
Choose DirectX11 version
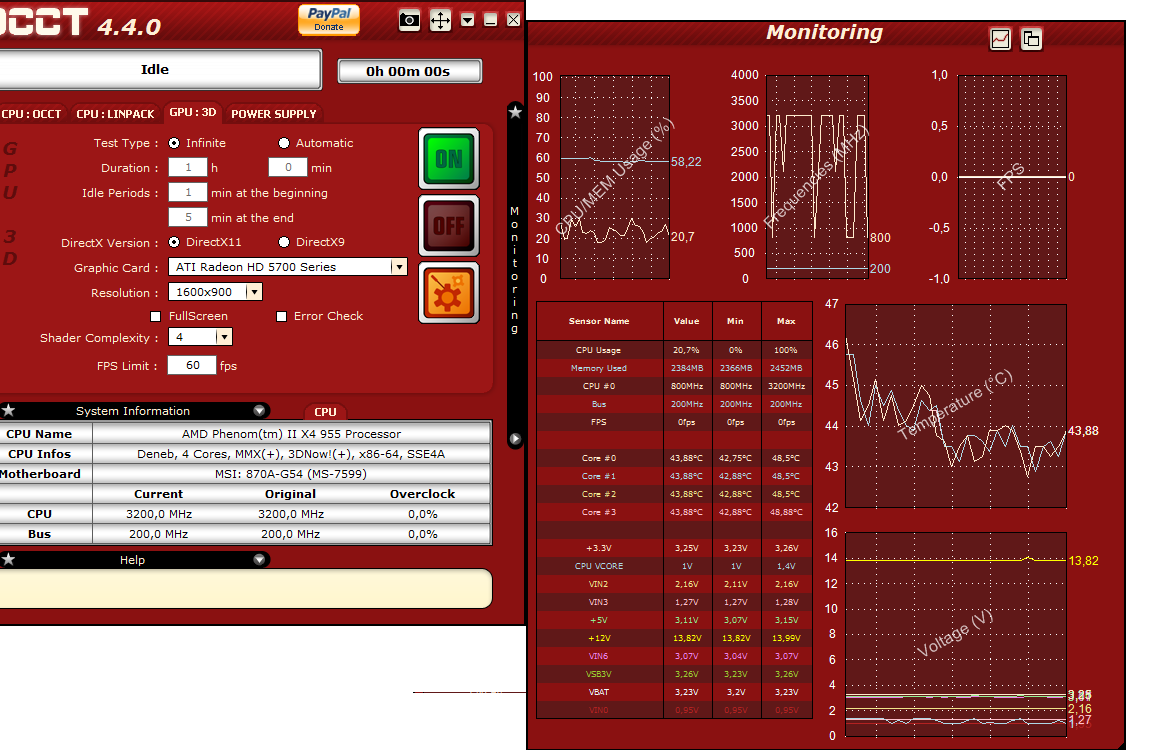174,242
